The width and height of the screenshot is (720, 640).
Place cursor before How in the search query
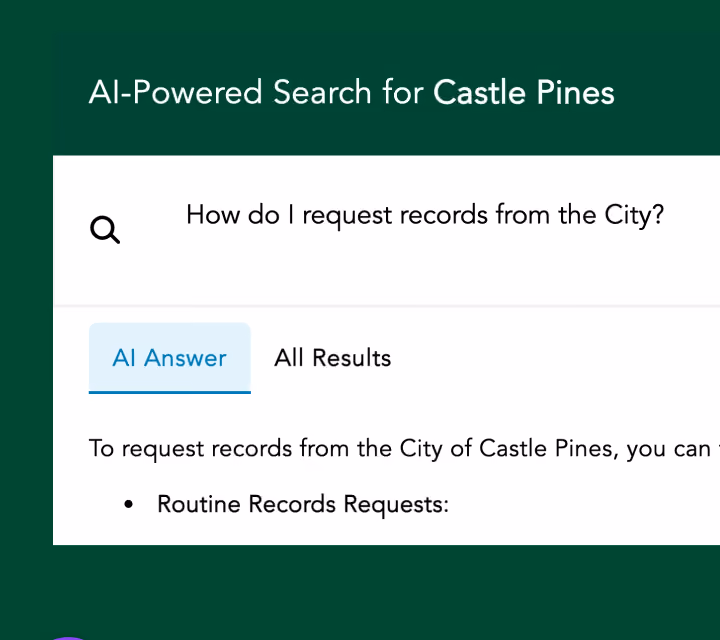pos(186,215)
